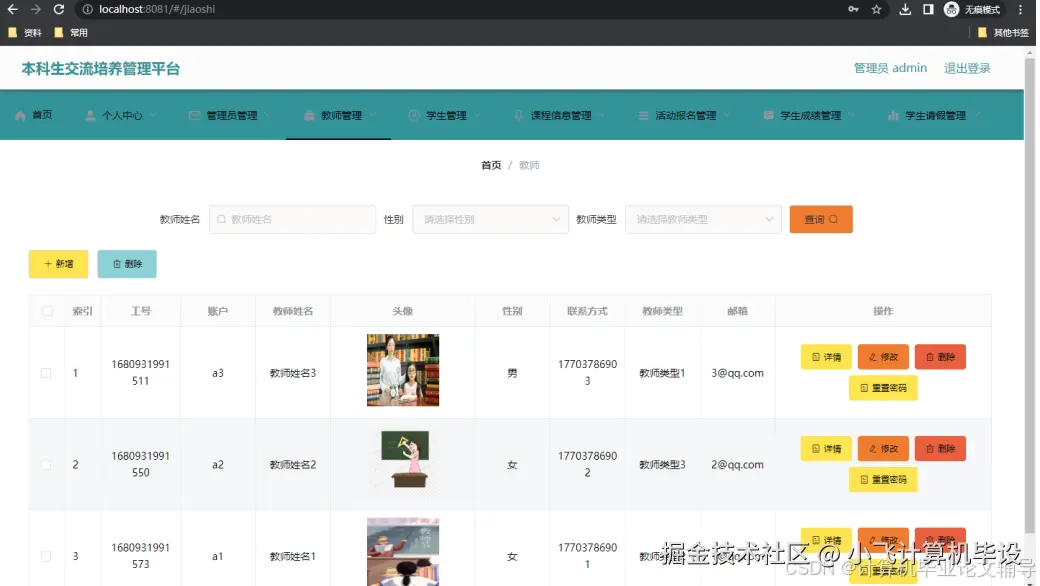Check the checkbox for teacher row 1
The width and height of the screenshot is (1040, 586).
click(x=44, y=371)
